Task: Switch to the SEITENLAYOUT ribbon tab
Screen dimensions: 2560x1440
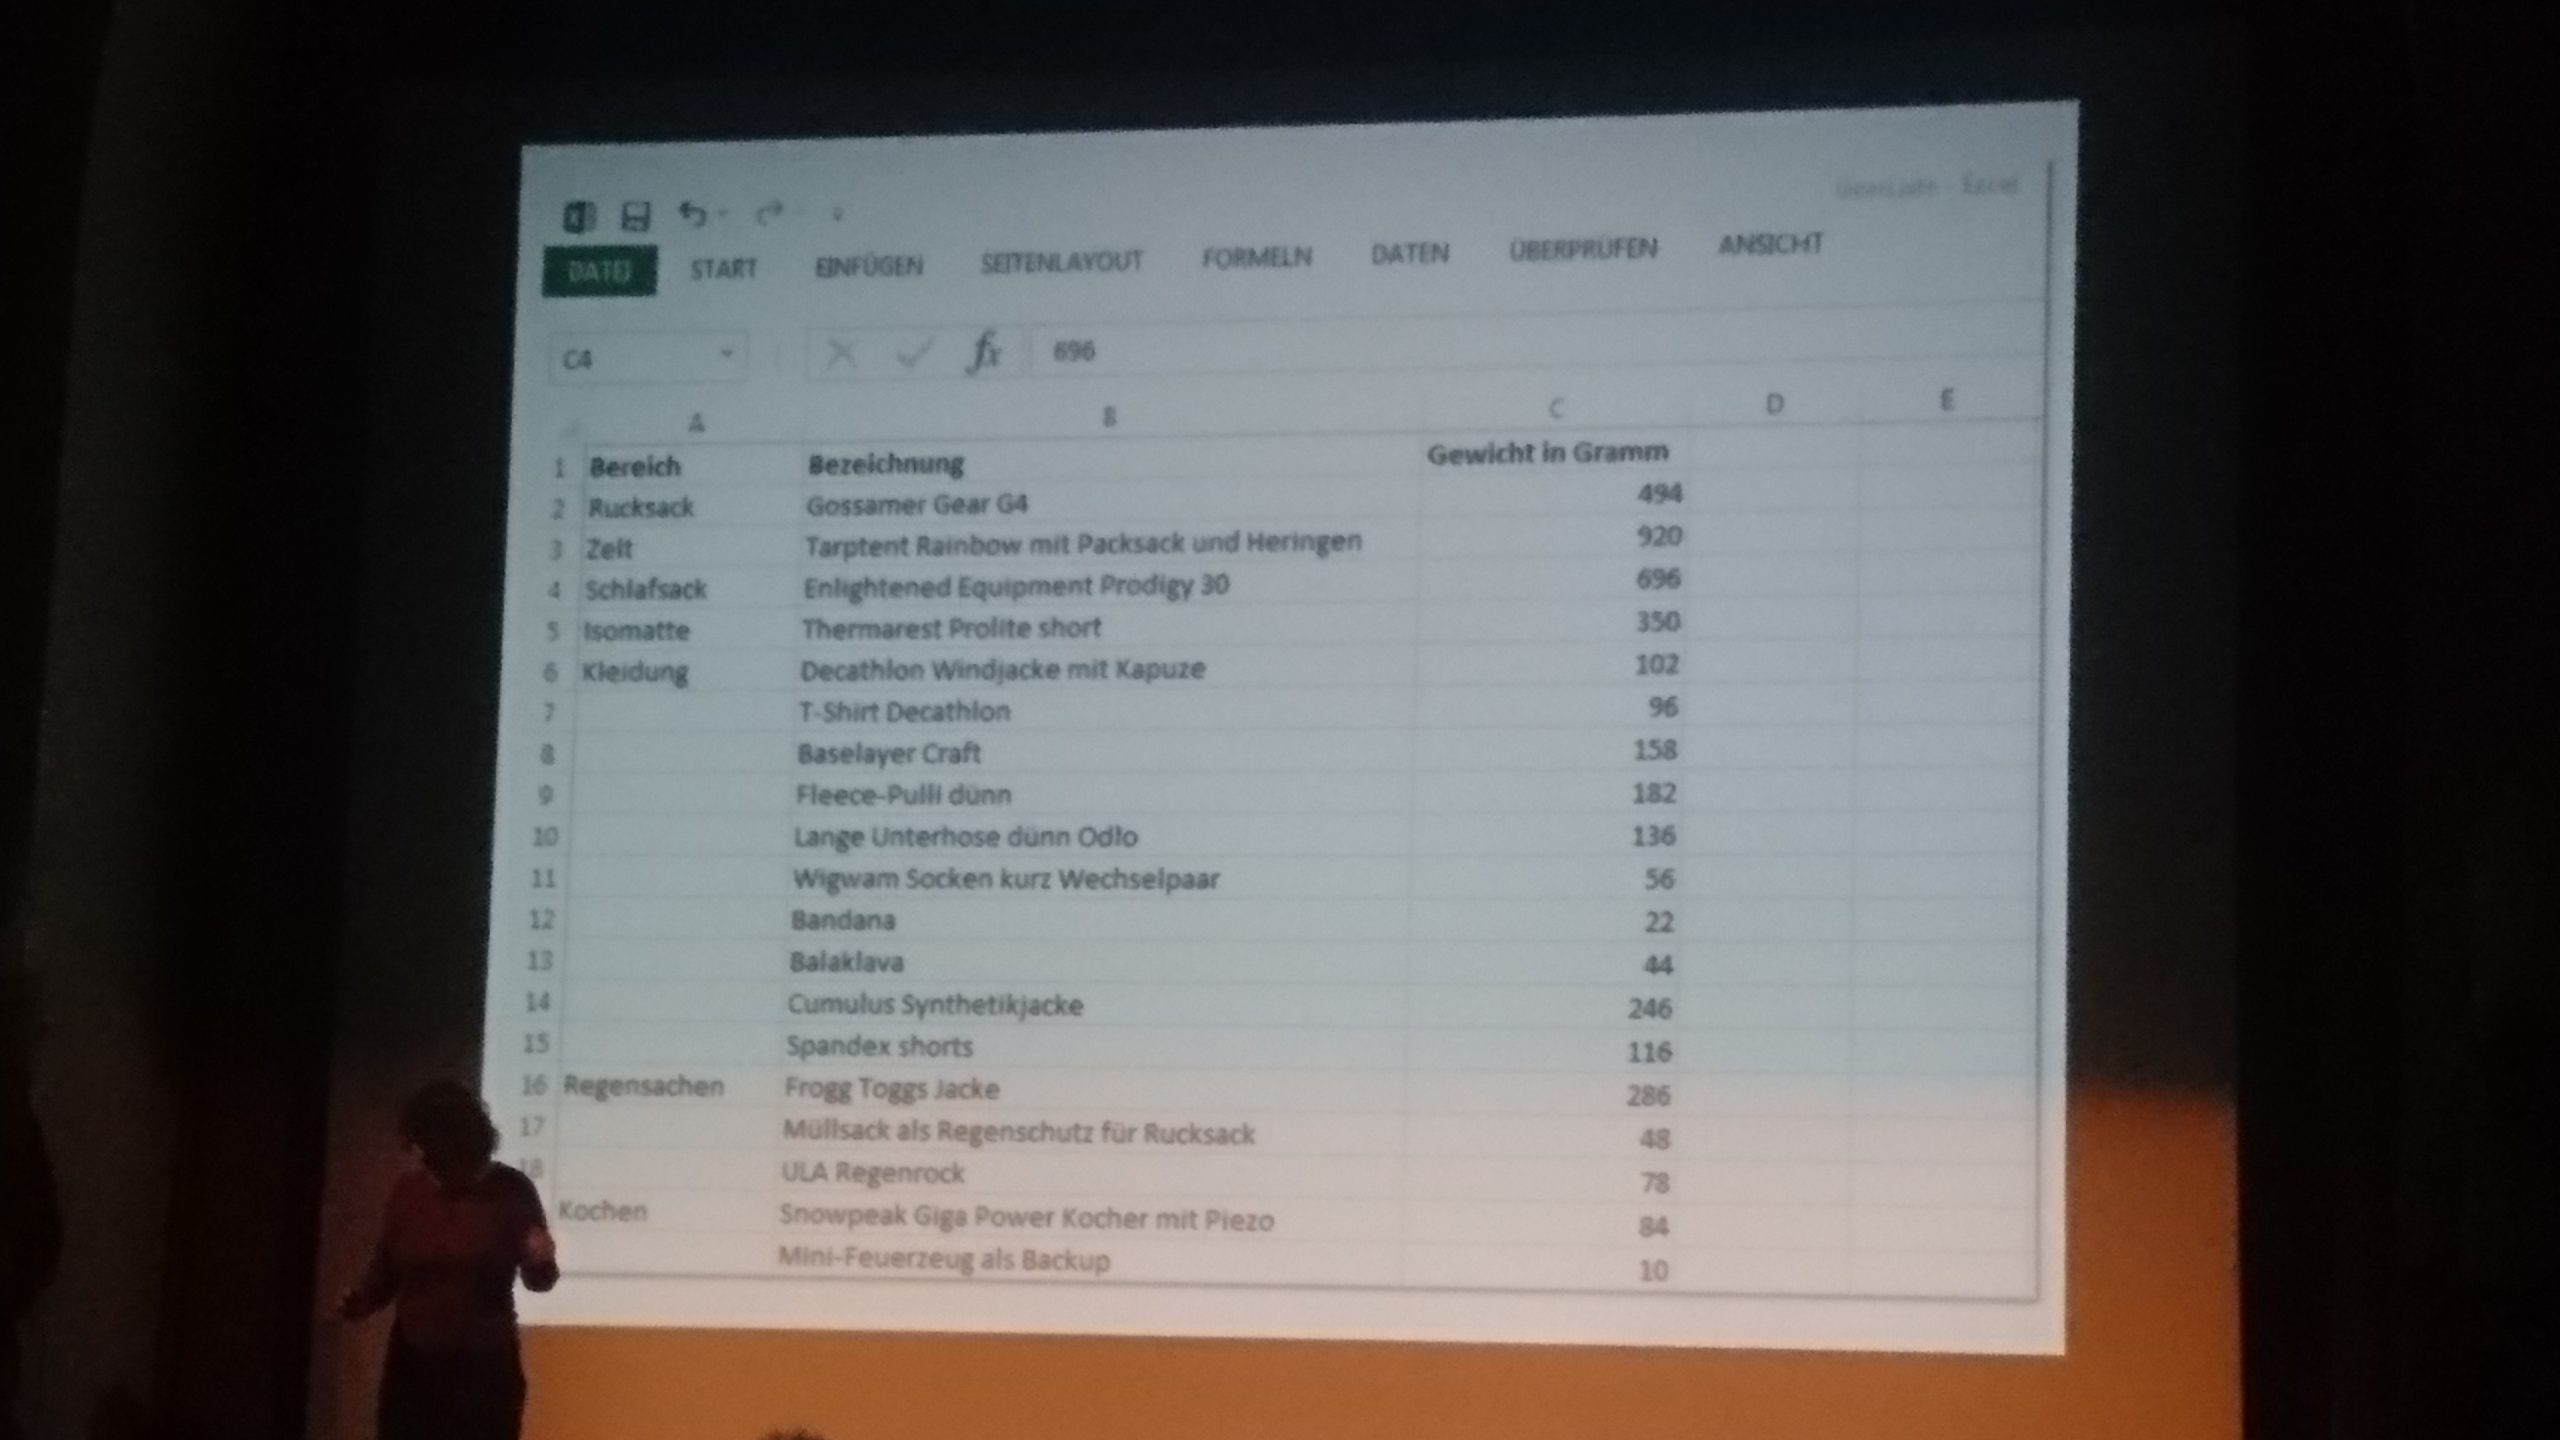Action: tap(1061, 261)
